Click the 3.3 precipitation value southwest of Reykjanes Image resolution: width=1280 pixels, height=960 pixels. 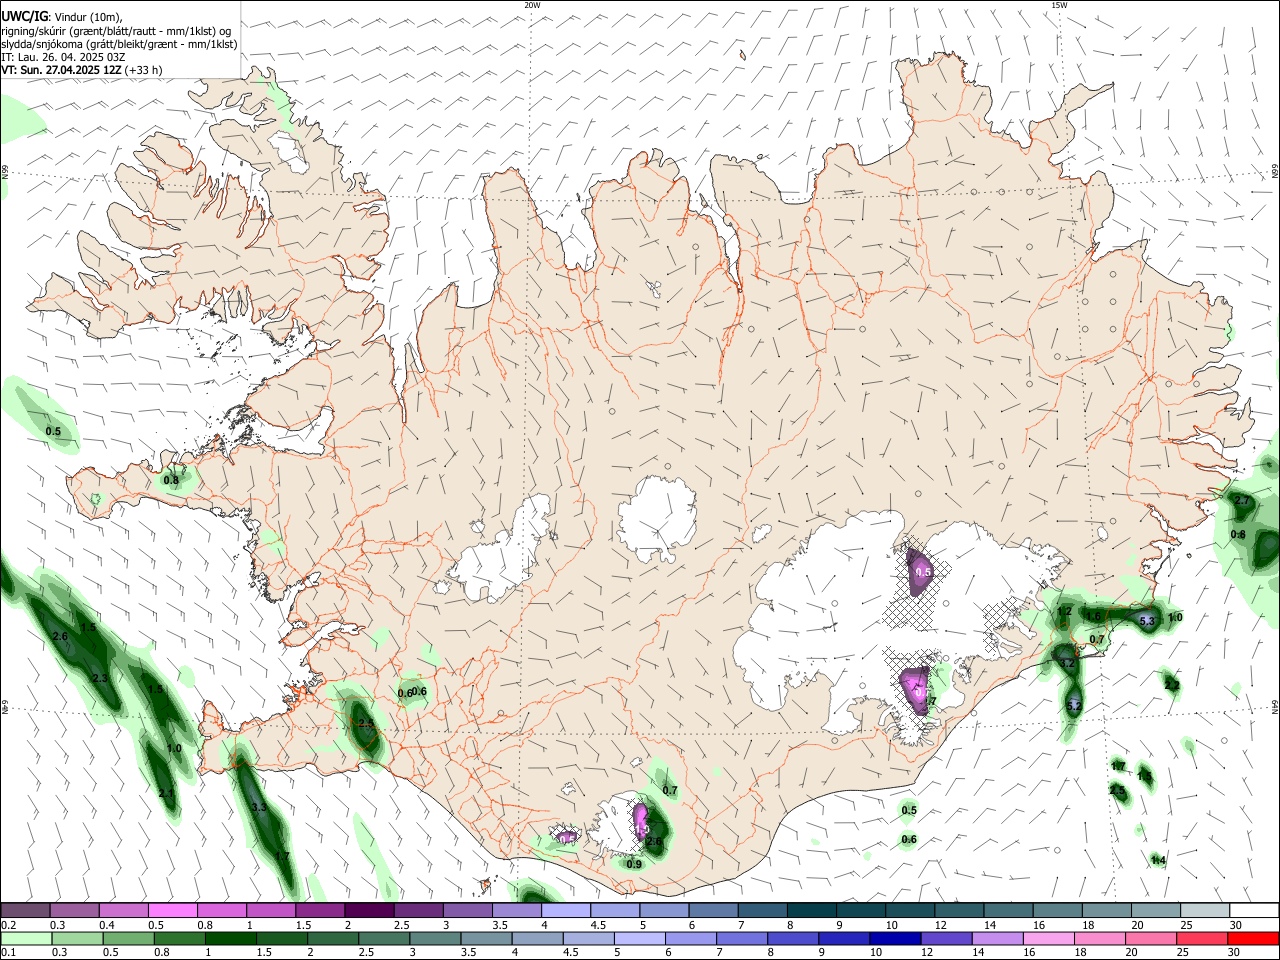(x=259, y=807)
